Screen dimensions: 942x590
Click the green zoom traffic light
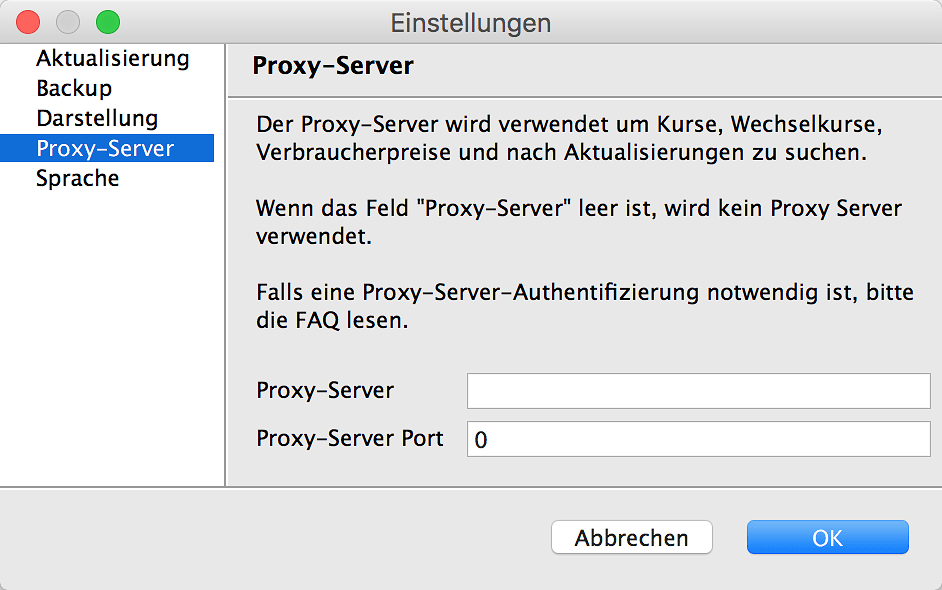(107, 19)
